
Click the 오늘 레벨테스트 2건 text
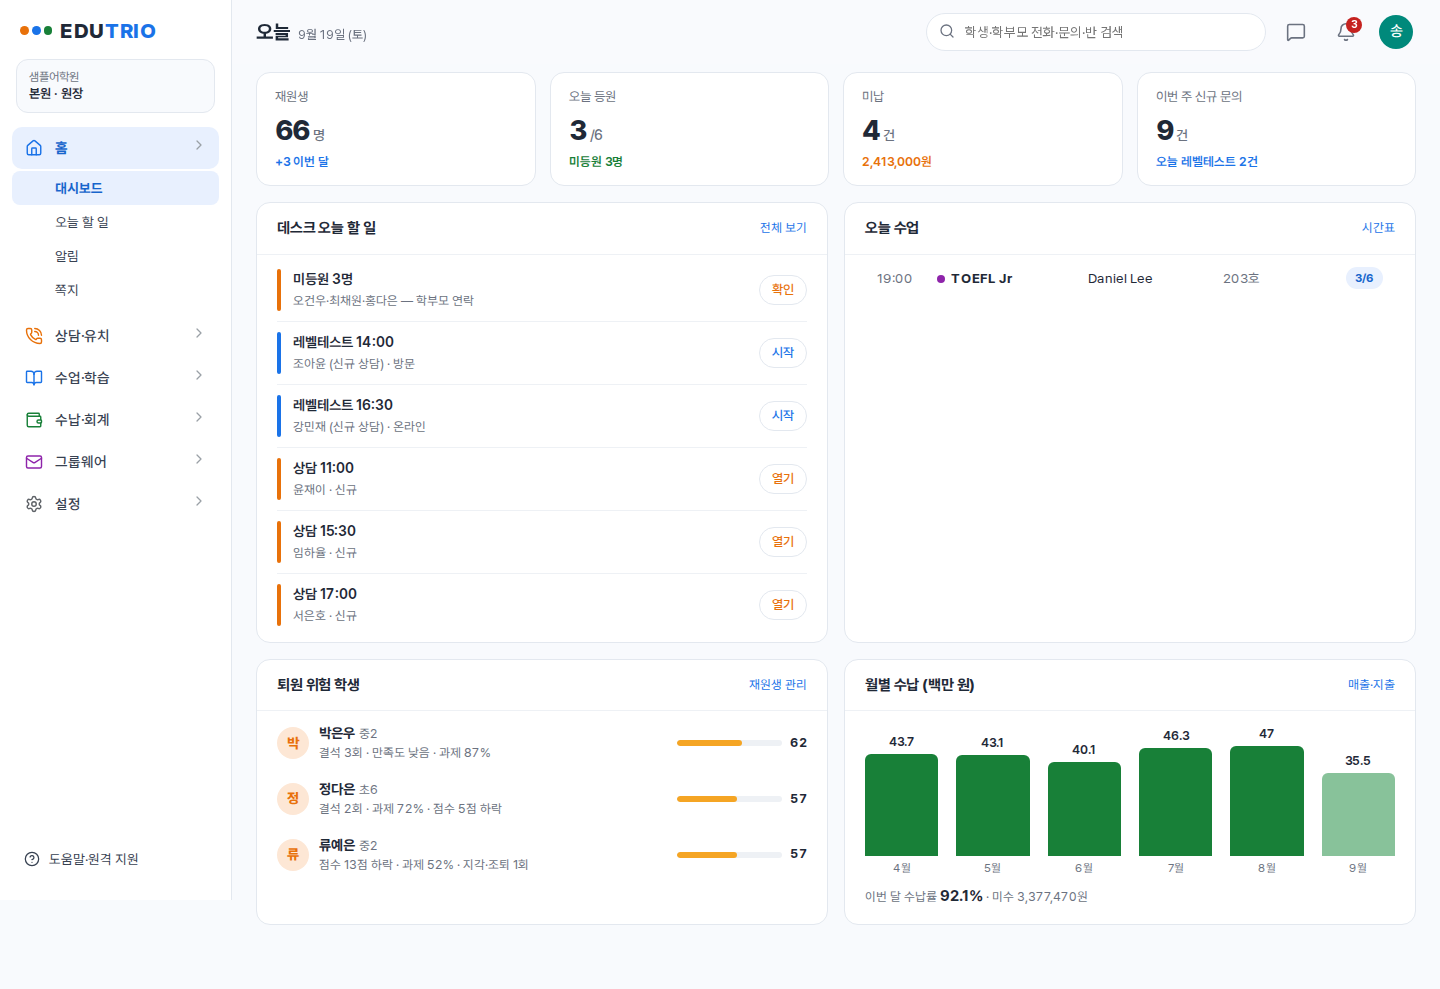(x=1207, y=162)
